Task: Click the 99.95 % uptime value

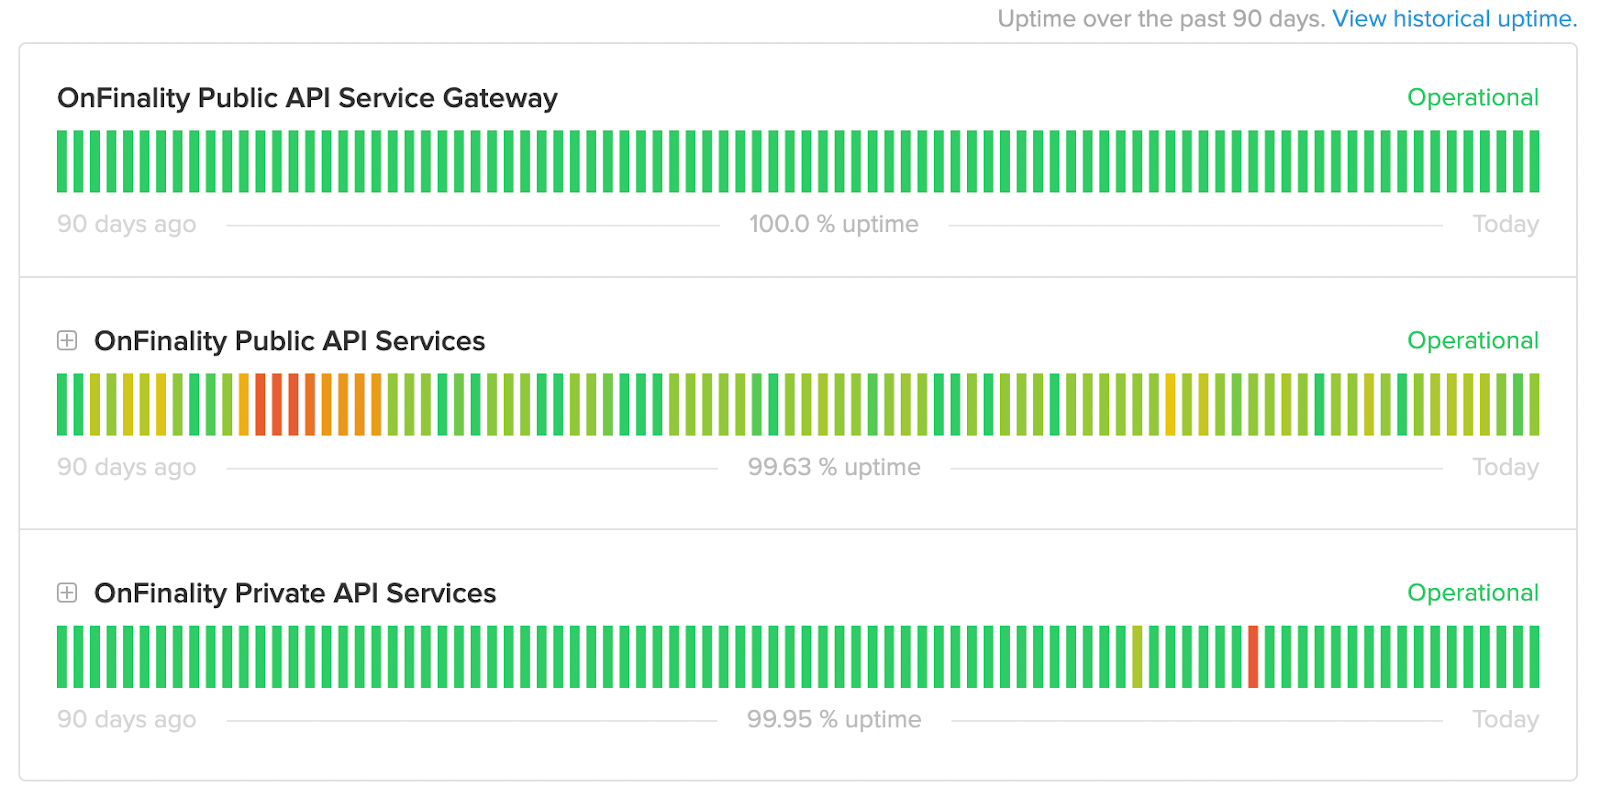Action: [x=834, y=719]
